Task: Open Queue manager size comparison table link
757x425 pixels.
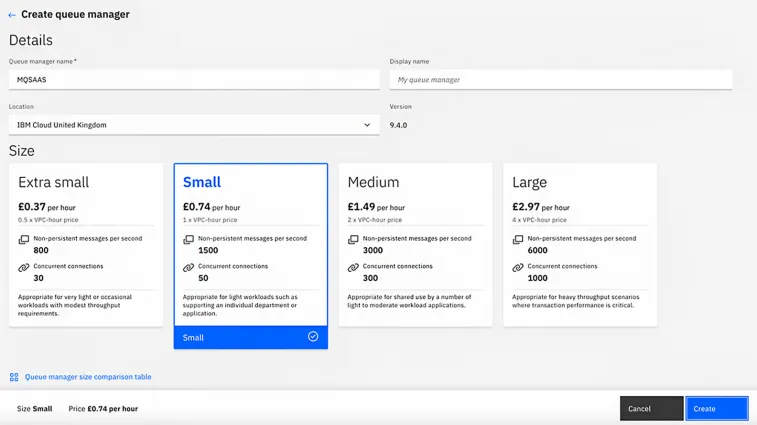Action: click(88, 377)
